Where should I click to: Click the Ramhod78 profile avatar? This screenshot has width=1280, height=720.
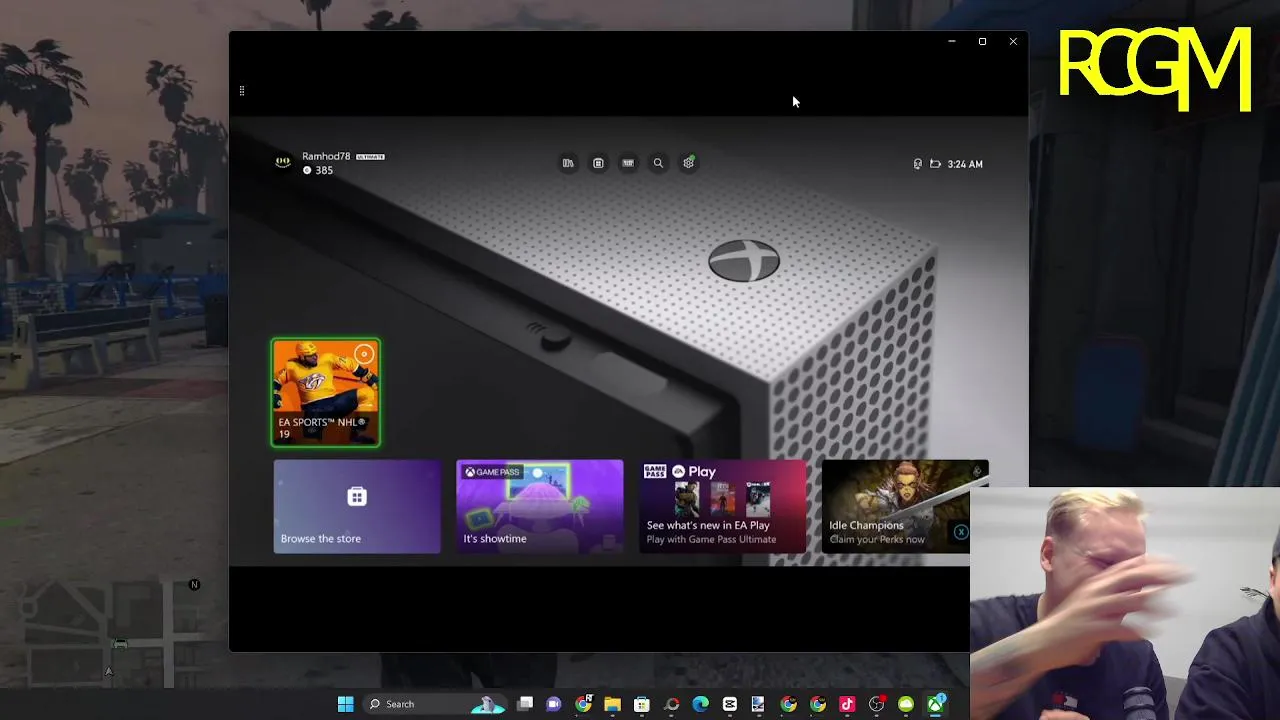tap(283, 162)
